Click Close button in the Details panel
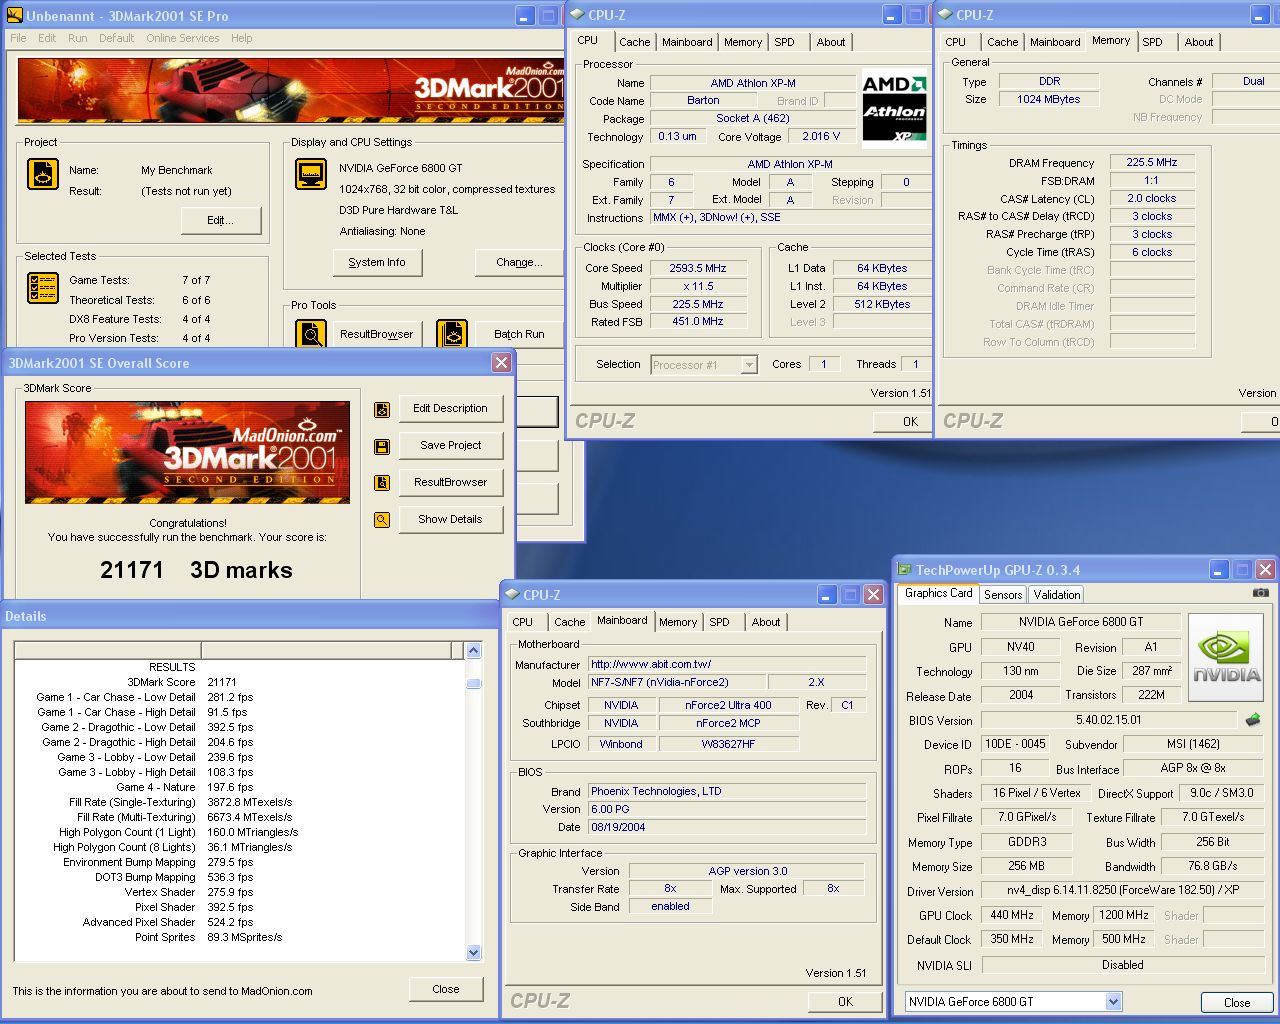This screenshot has width=1280, height=1024. click(446, 989)
